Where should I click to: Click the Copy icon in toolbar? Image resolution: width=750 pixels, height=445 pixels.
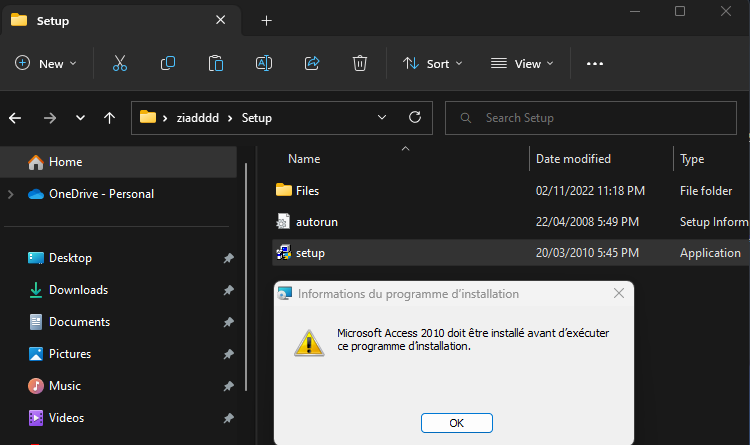point(168,63)
